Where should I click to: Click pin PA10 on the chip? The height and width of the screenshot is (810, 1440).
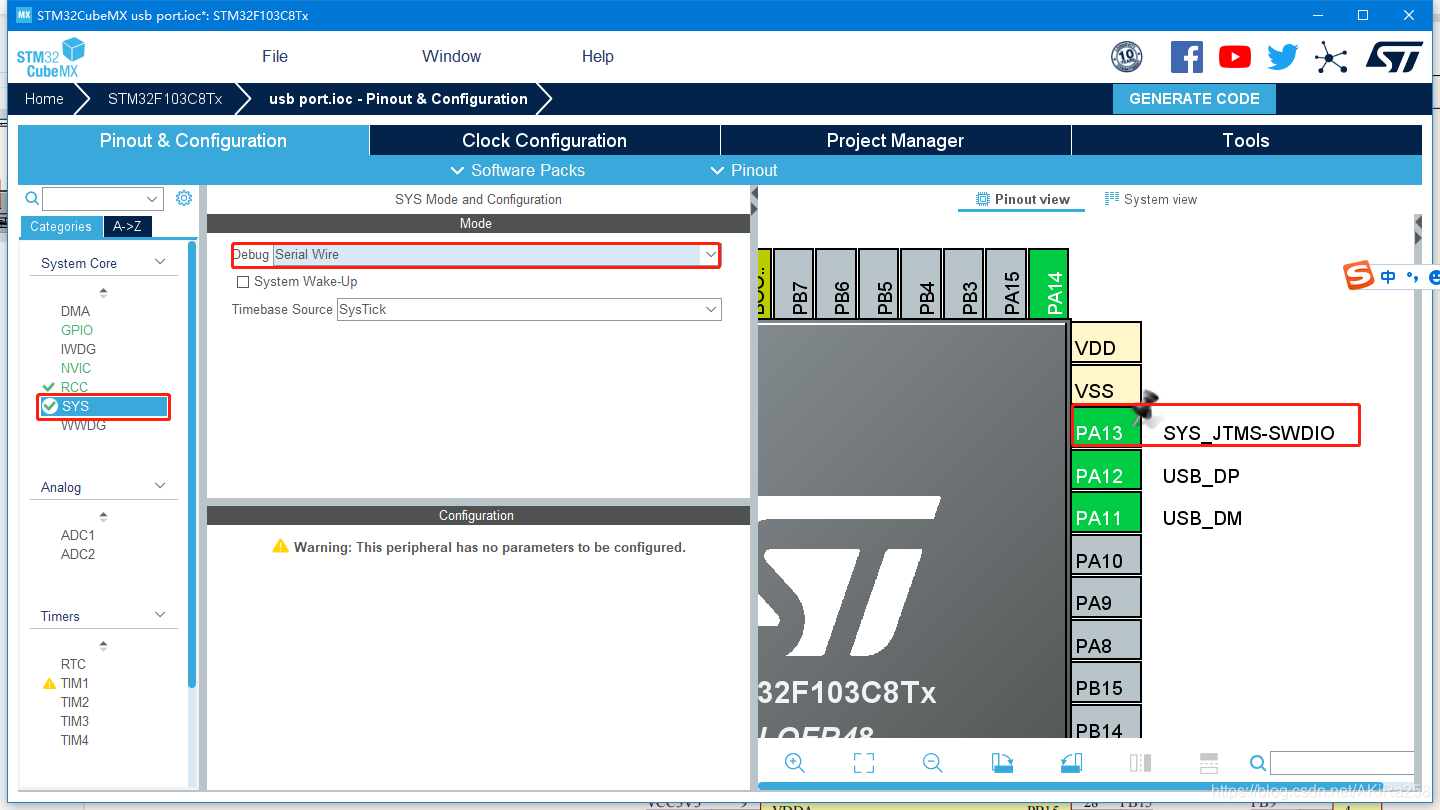[x=1106, y=554]
